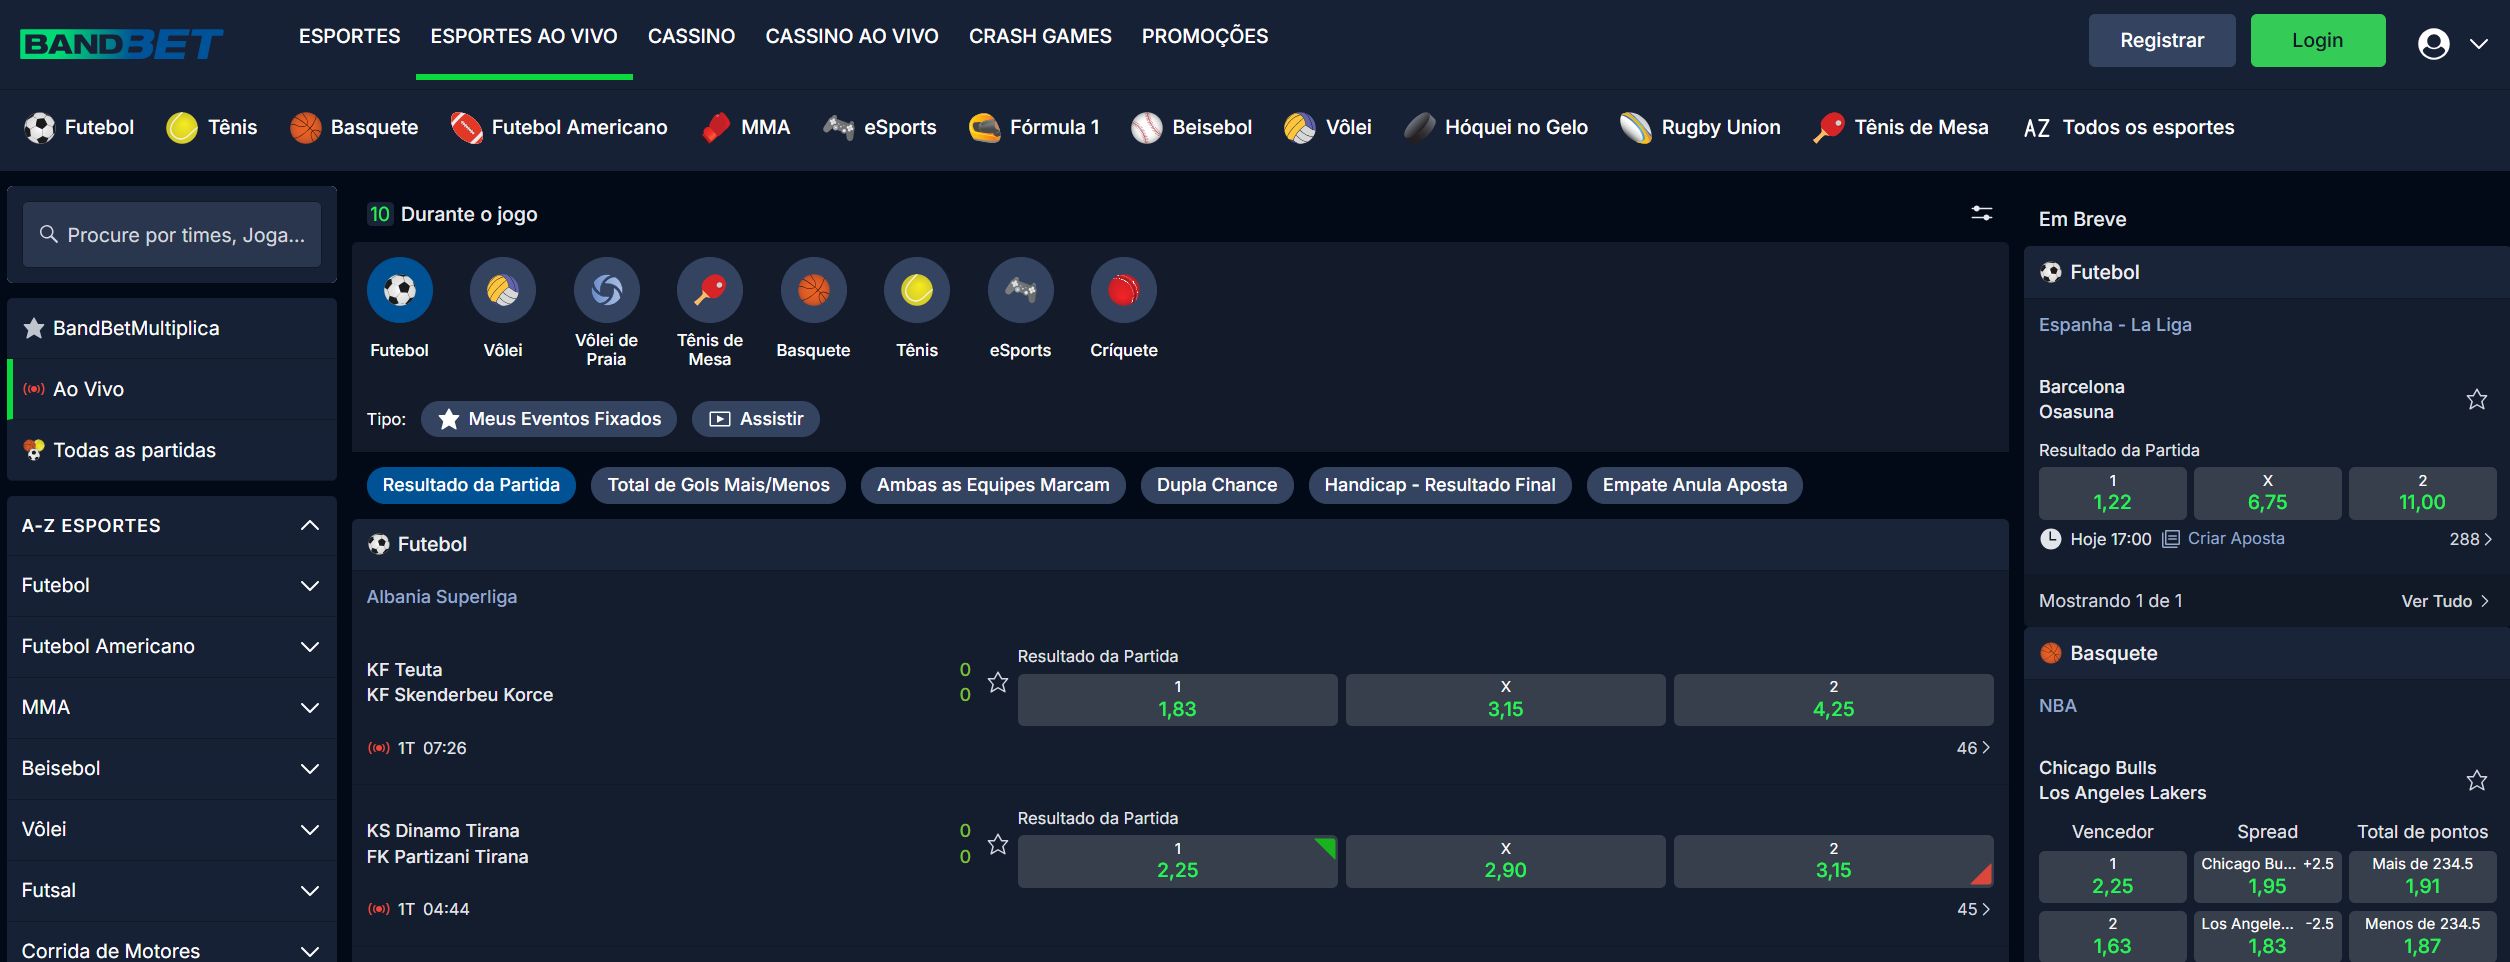Select the Dupla Chance market filter
This screenshot has width=2510, height=962.
[1217, 485]
